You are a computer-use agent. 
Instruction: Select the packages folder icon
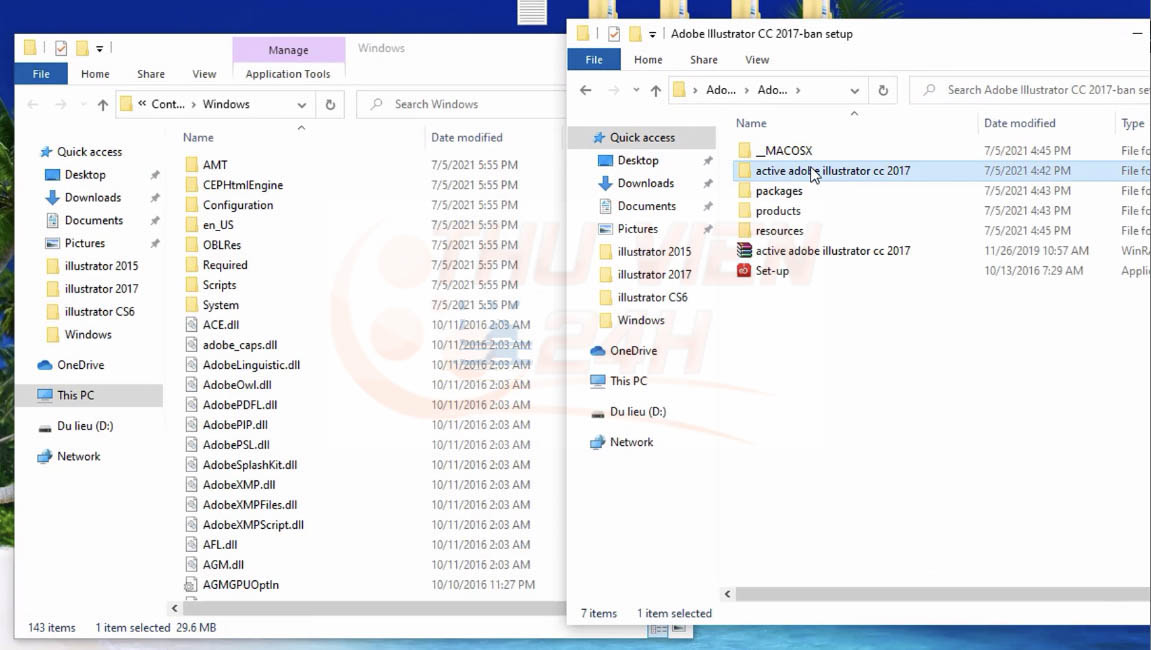pyautogui.click(x=744, y=191)
